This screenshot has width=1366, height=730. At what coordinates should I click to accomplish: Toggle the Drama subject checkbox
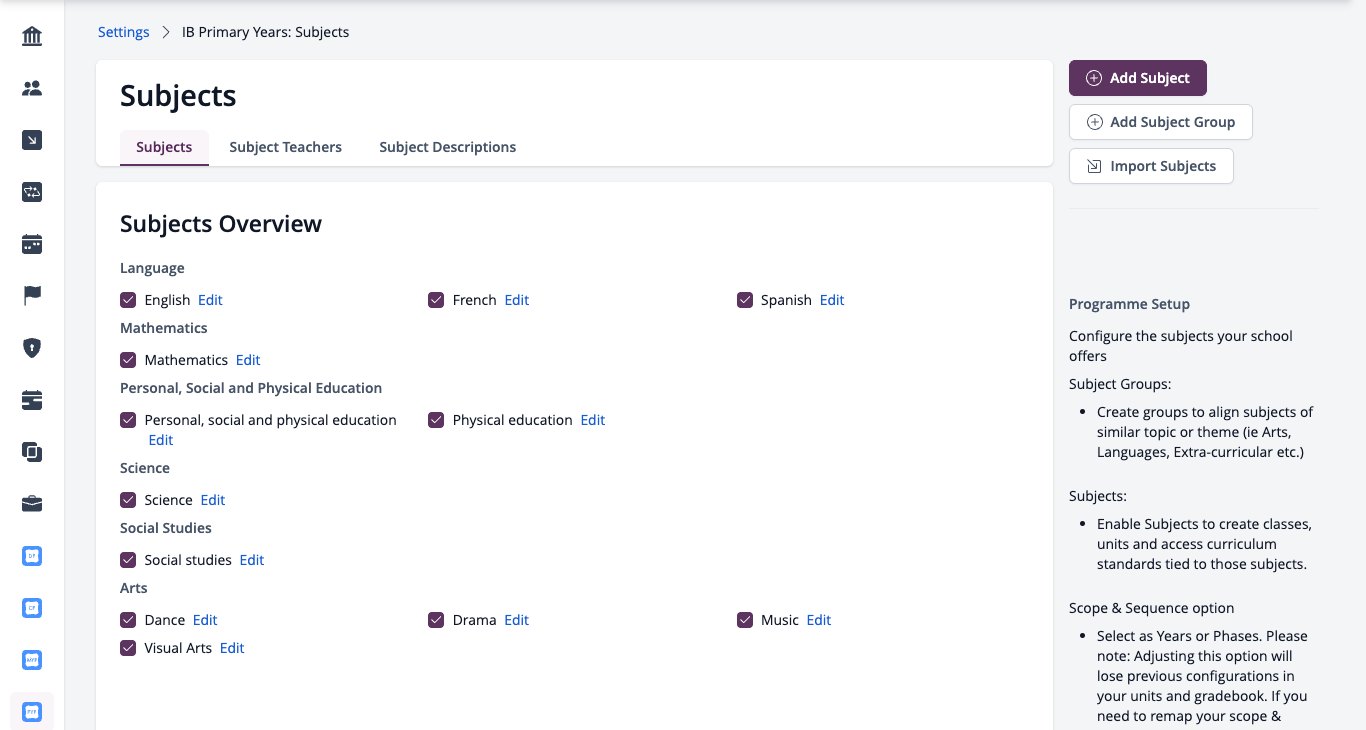pos(436,620)
